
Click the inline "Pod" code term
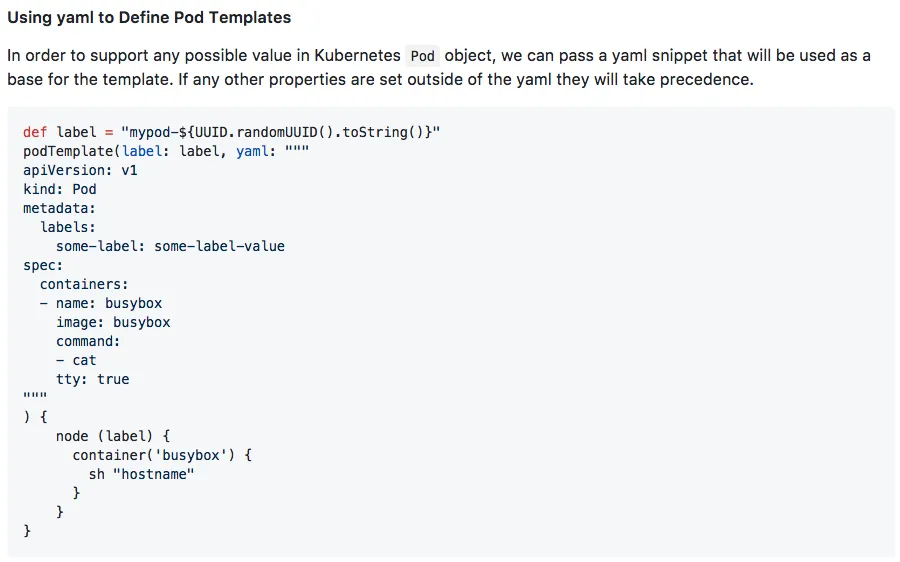(422, 56)
